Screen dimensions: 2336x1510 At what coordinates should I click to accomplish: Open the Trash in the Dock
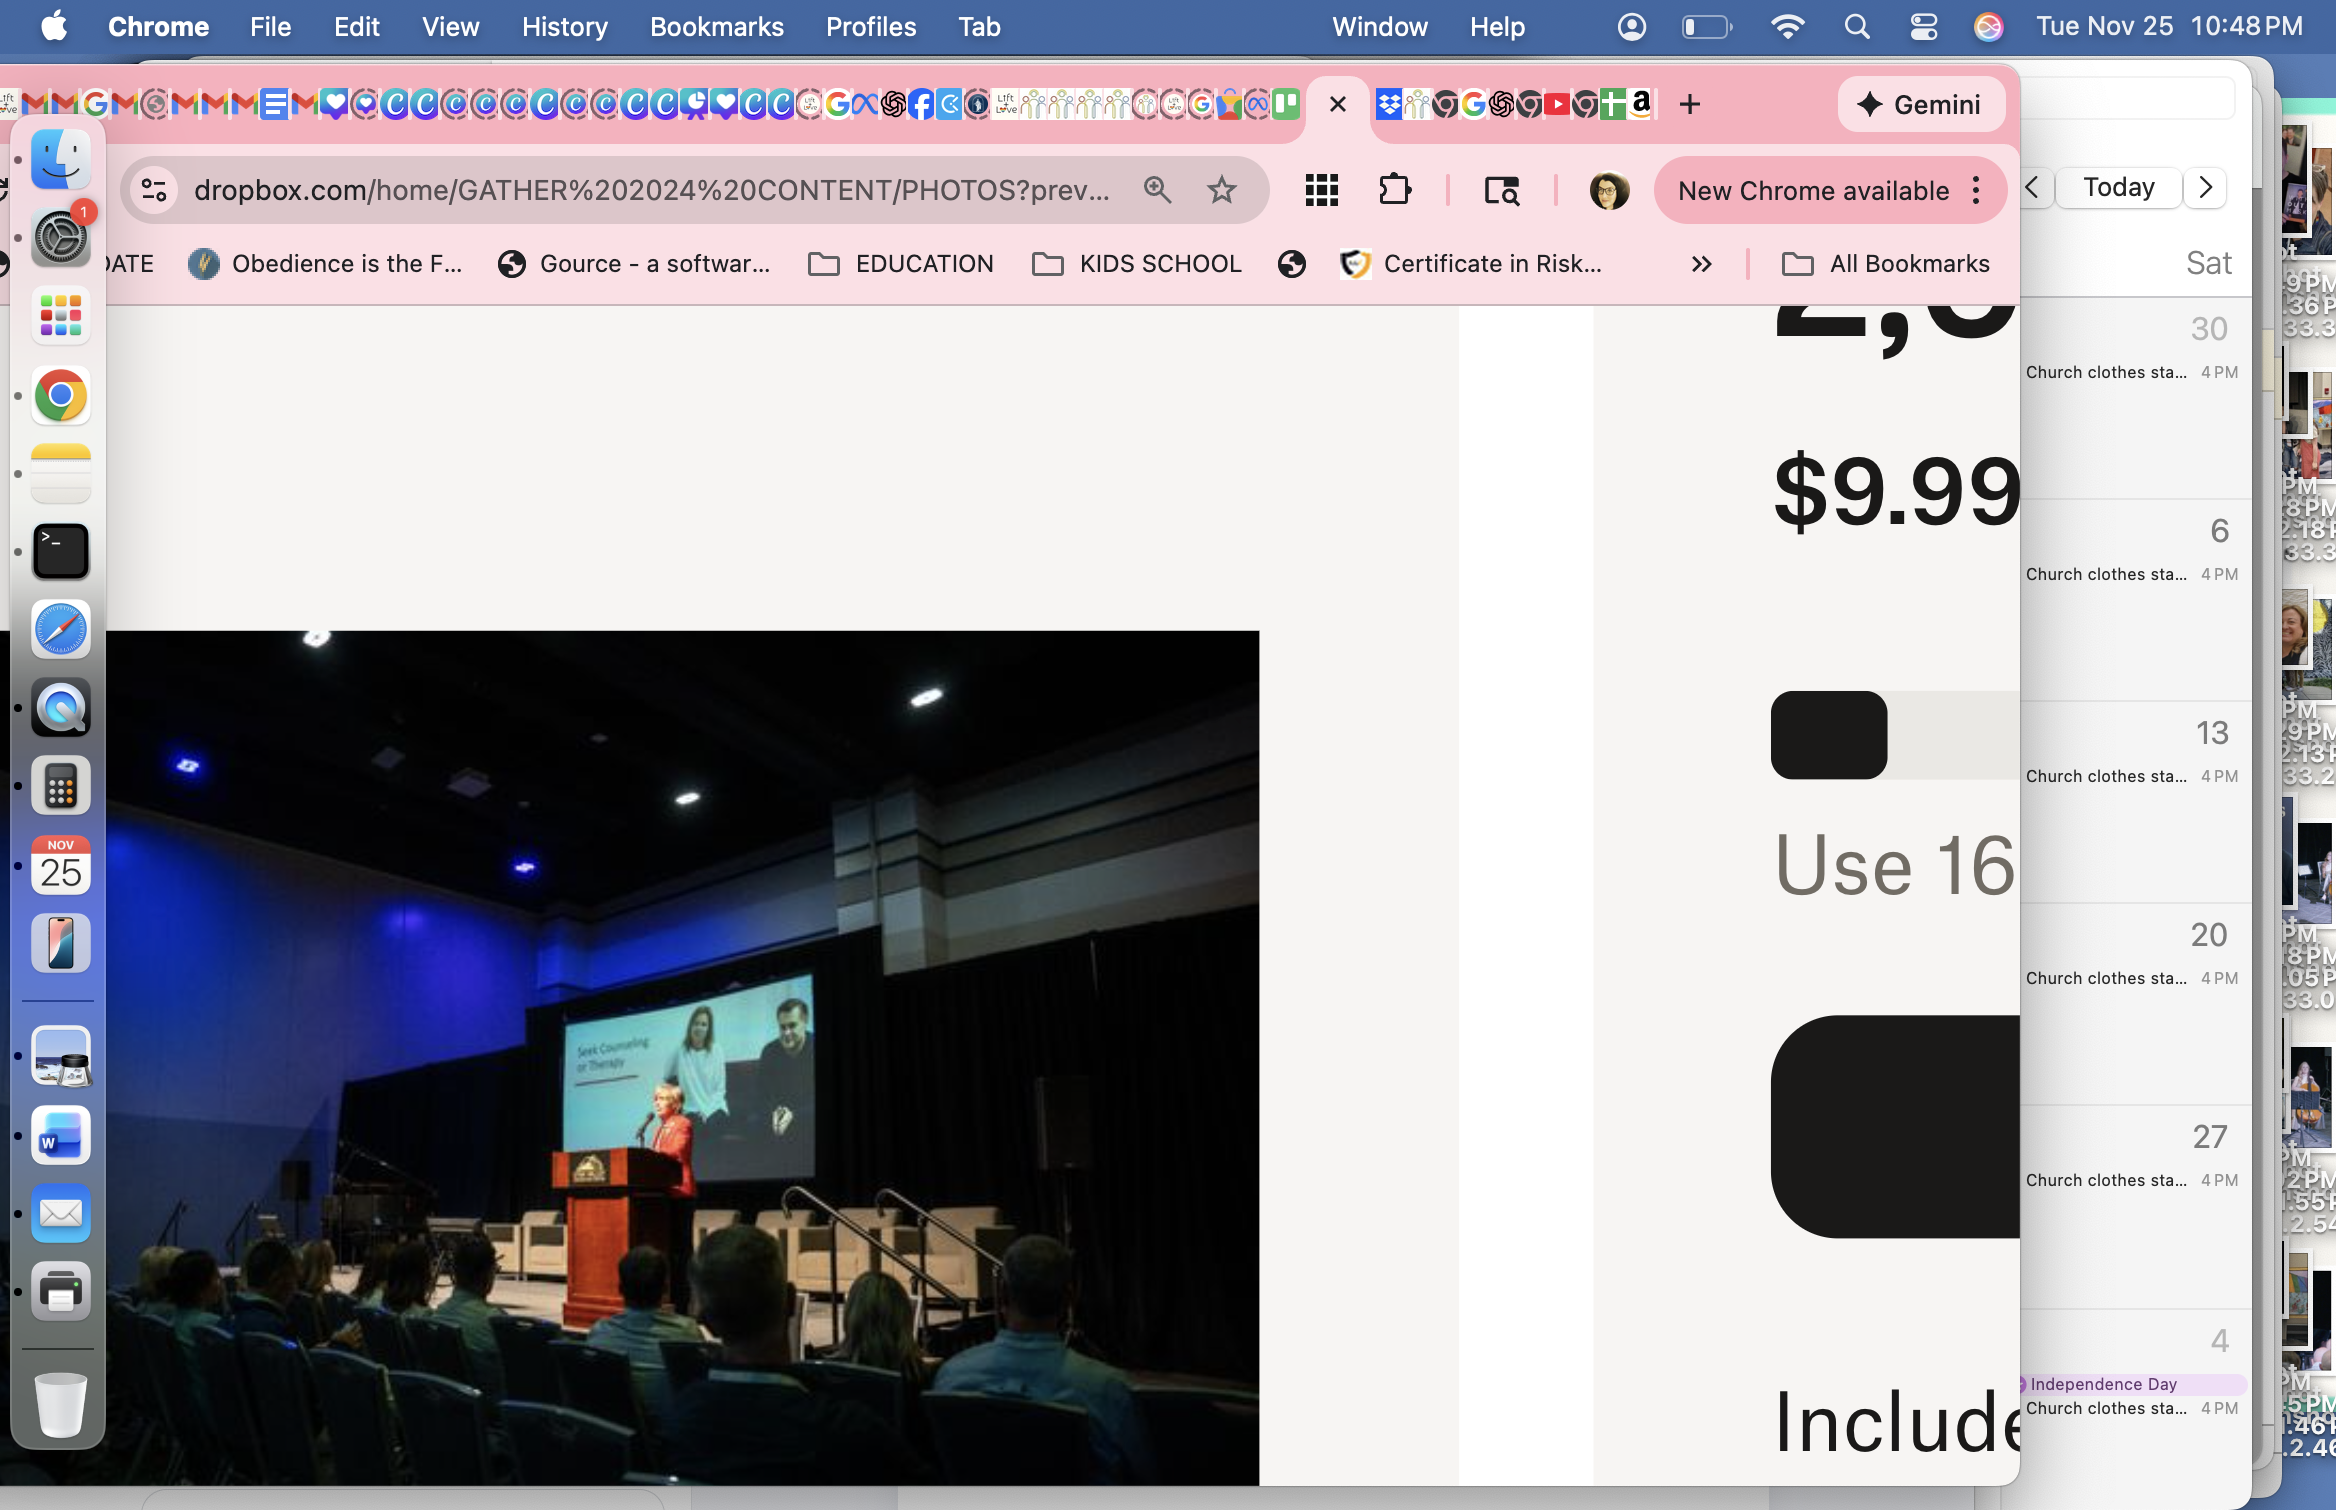(61, 1404)
